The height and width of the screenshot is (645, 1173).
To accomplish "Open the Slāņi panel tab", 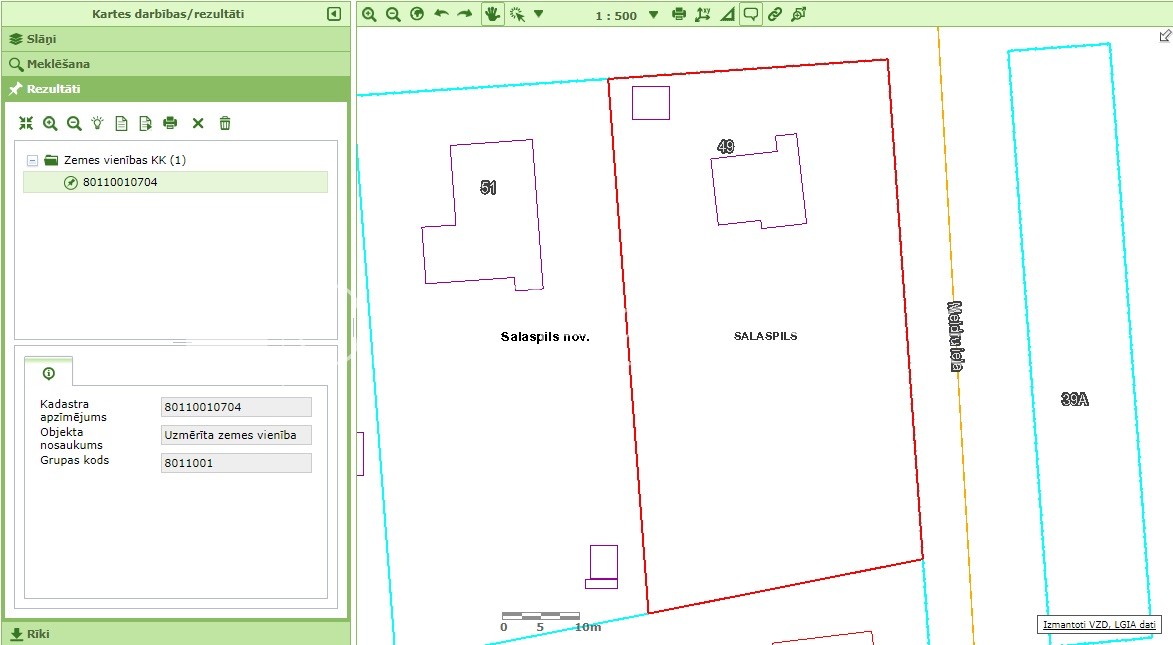I will point(175,39).
